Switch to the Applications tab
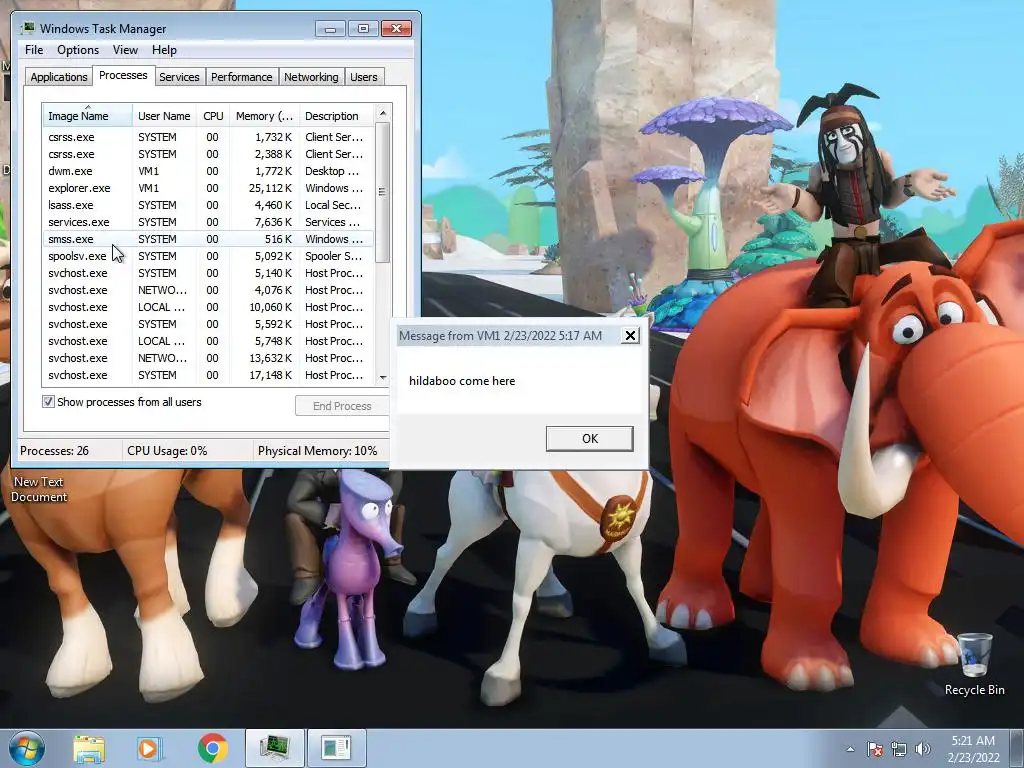This screenshot has height=768, width=1024. 59,77
